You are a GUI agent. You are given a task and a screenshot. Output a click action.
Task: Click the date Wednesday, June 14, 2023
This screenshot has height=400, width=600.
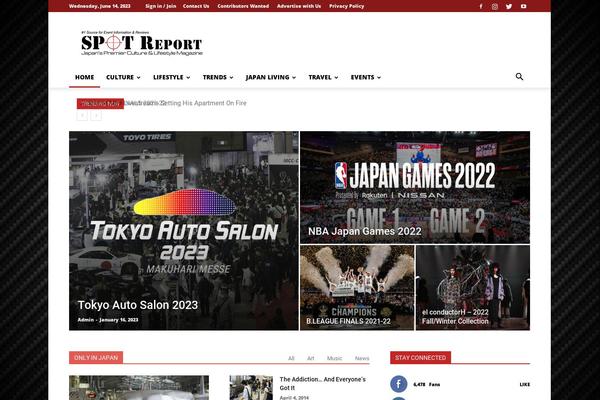(x=99, y=6)
